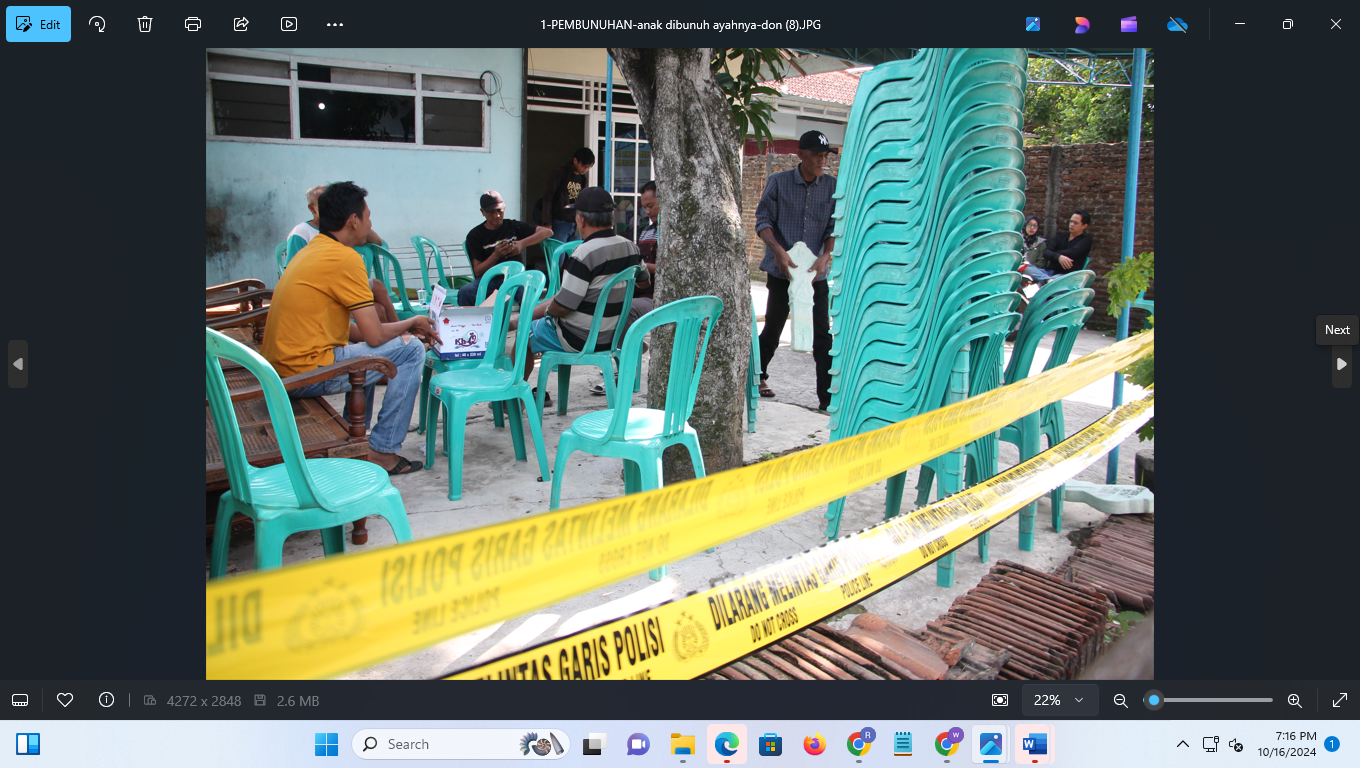Share the photo via share icon

pyautogui.click(x=241, y=24)
